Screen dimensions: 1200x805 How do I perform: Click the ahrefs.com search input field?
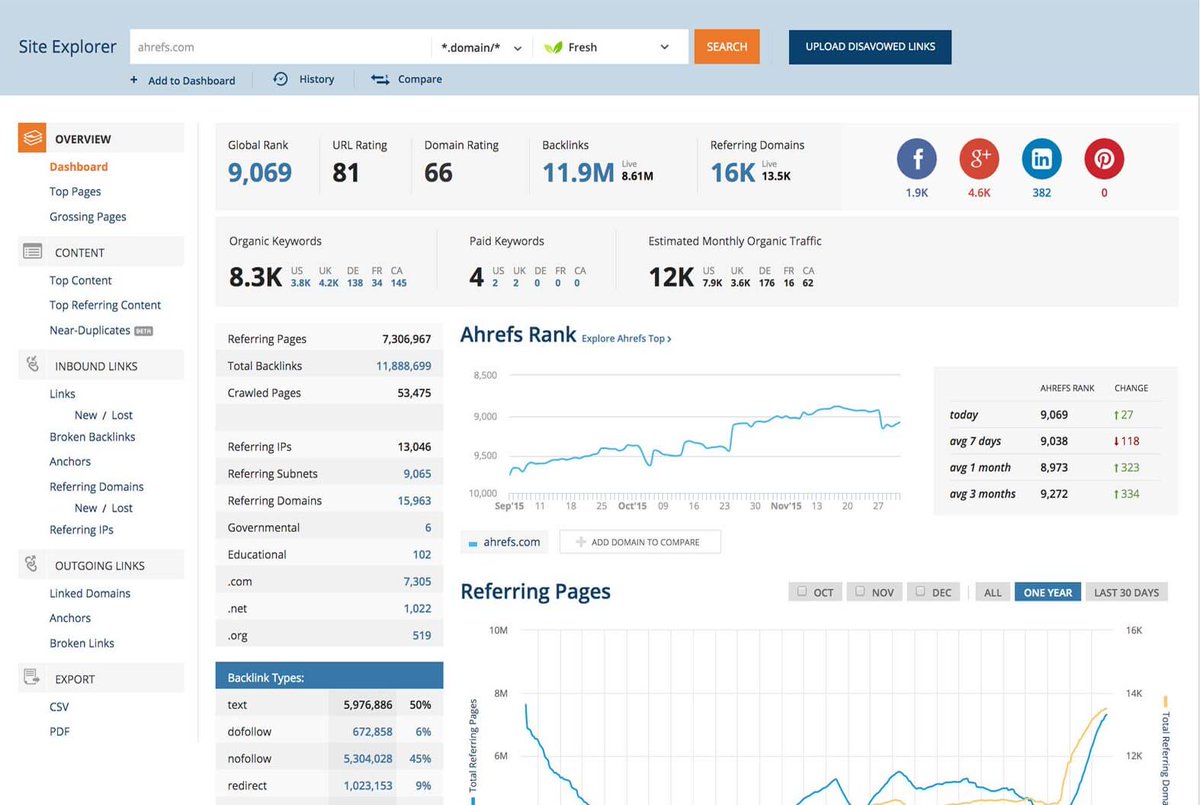click(x=281, y=47)
